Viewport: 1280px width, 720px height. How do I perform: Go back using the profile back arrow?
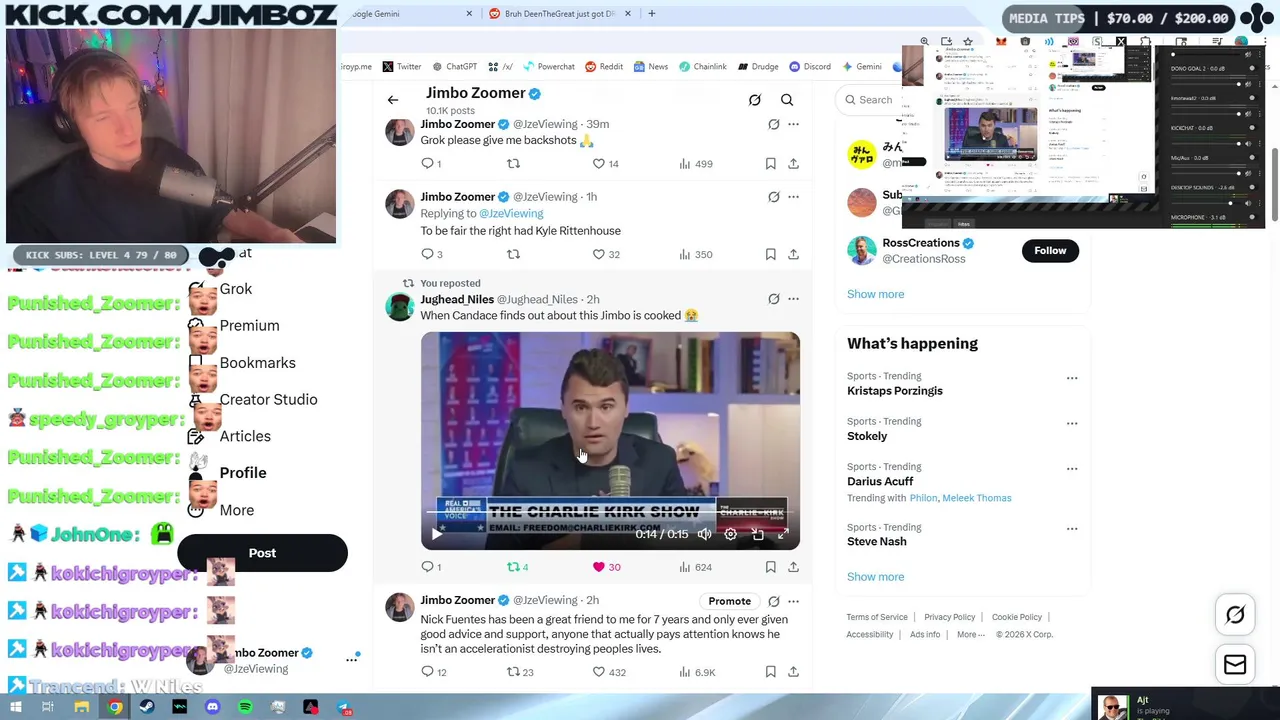[393, 100]
